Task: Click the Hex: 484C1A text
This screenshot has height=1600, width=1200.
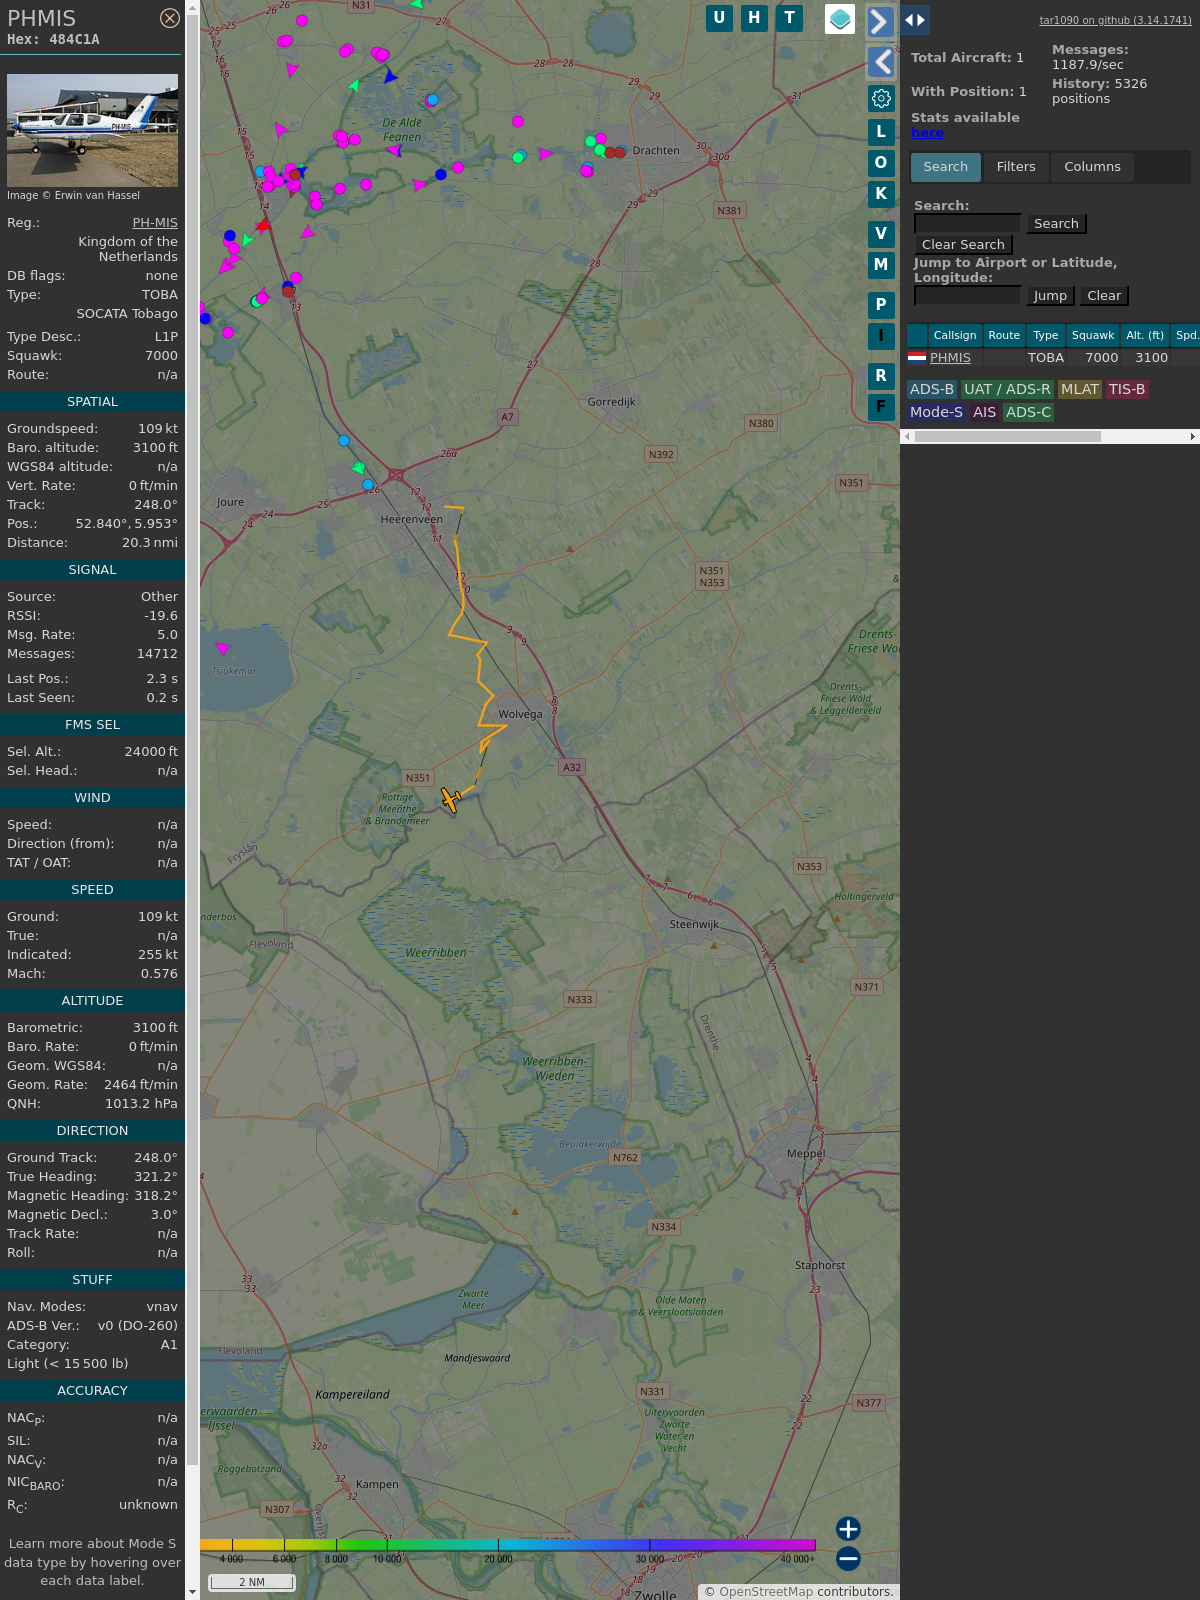Action: (53, 40)
